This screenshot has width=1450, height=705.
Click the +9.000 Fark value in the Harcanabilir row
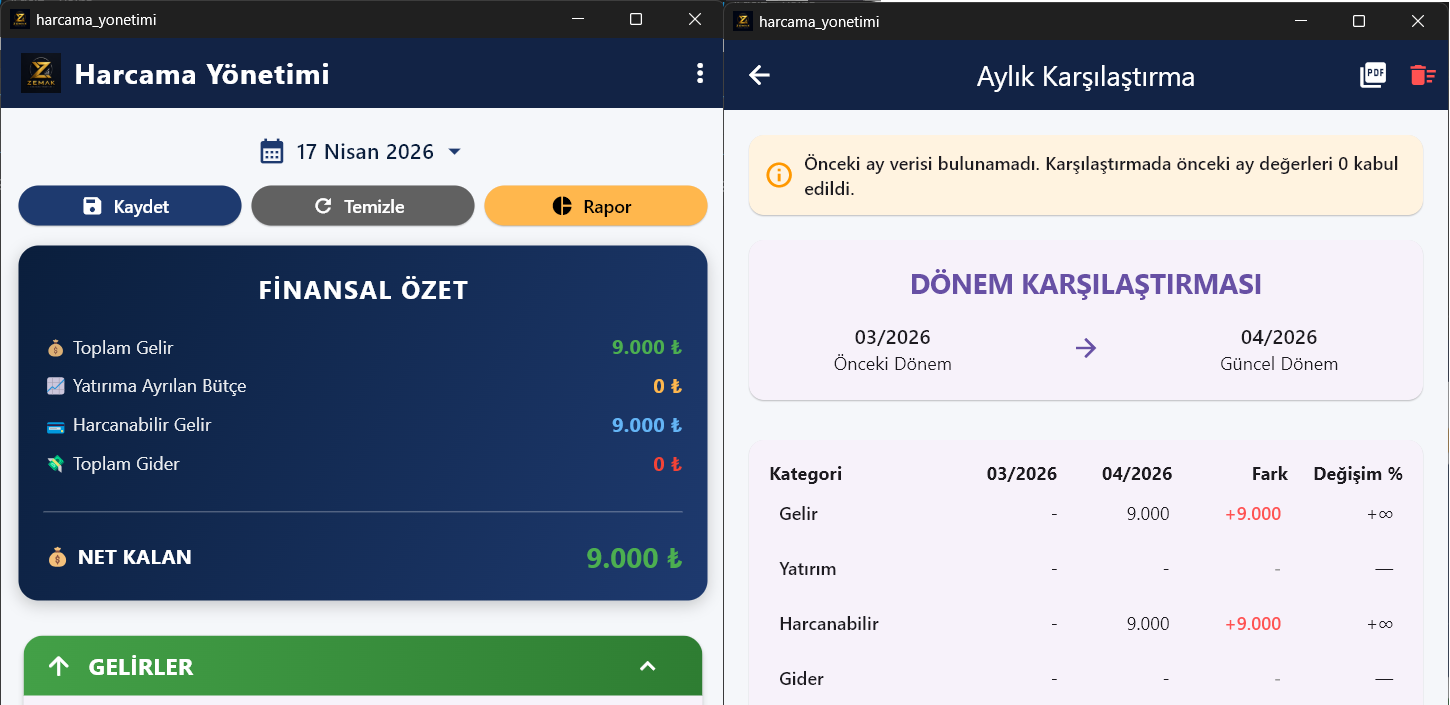coord(1253,624)
